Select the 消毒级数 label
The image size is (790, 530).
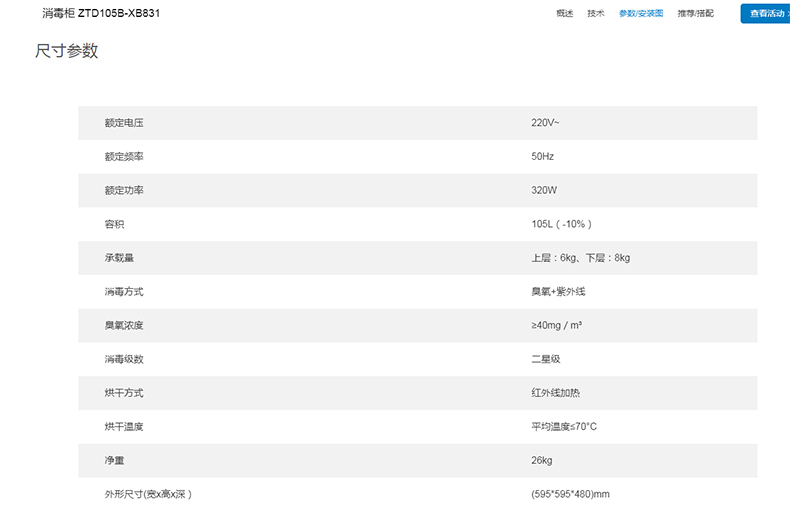click(124, 359)
